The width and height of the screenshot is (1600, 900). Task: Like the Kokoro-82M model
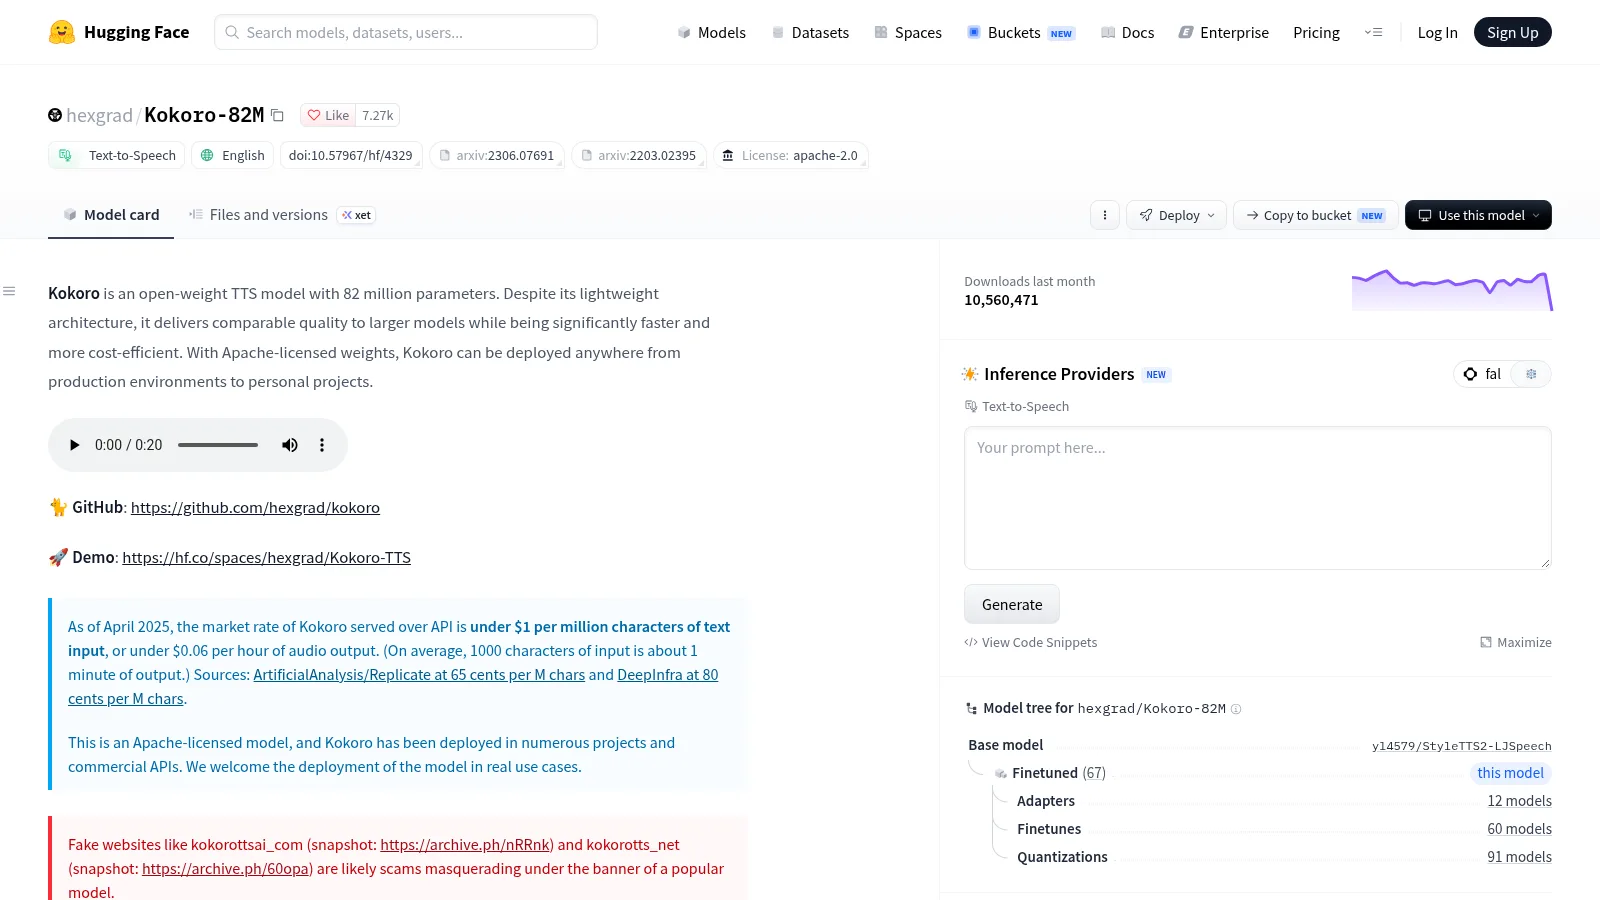(328, 115)
